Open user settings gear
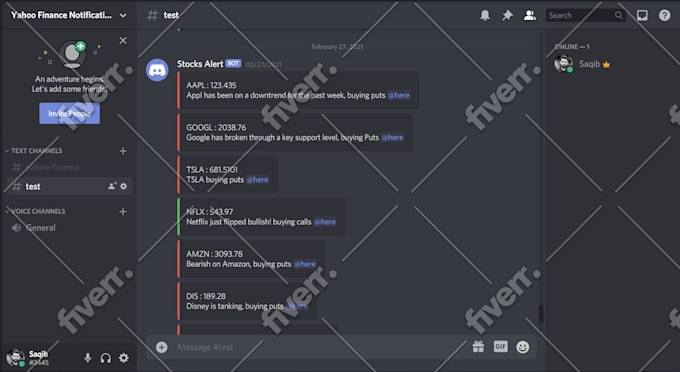 point(124,358)
